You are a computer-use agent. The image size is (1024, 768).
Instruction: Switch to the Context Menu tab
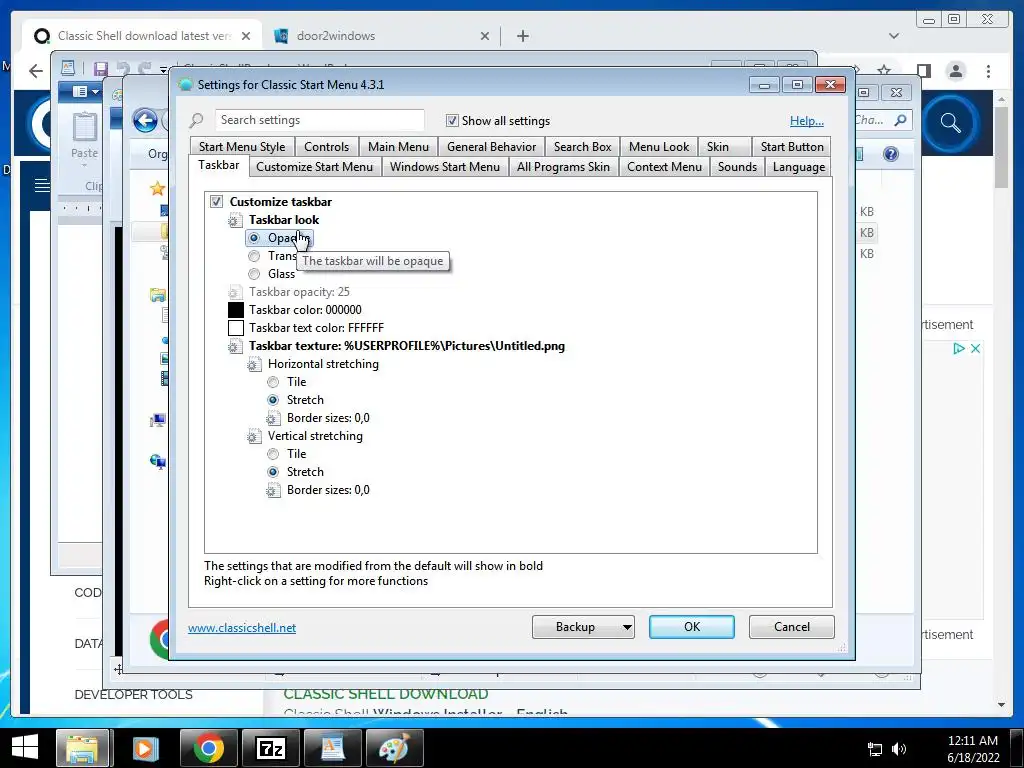click(664, 167)
